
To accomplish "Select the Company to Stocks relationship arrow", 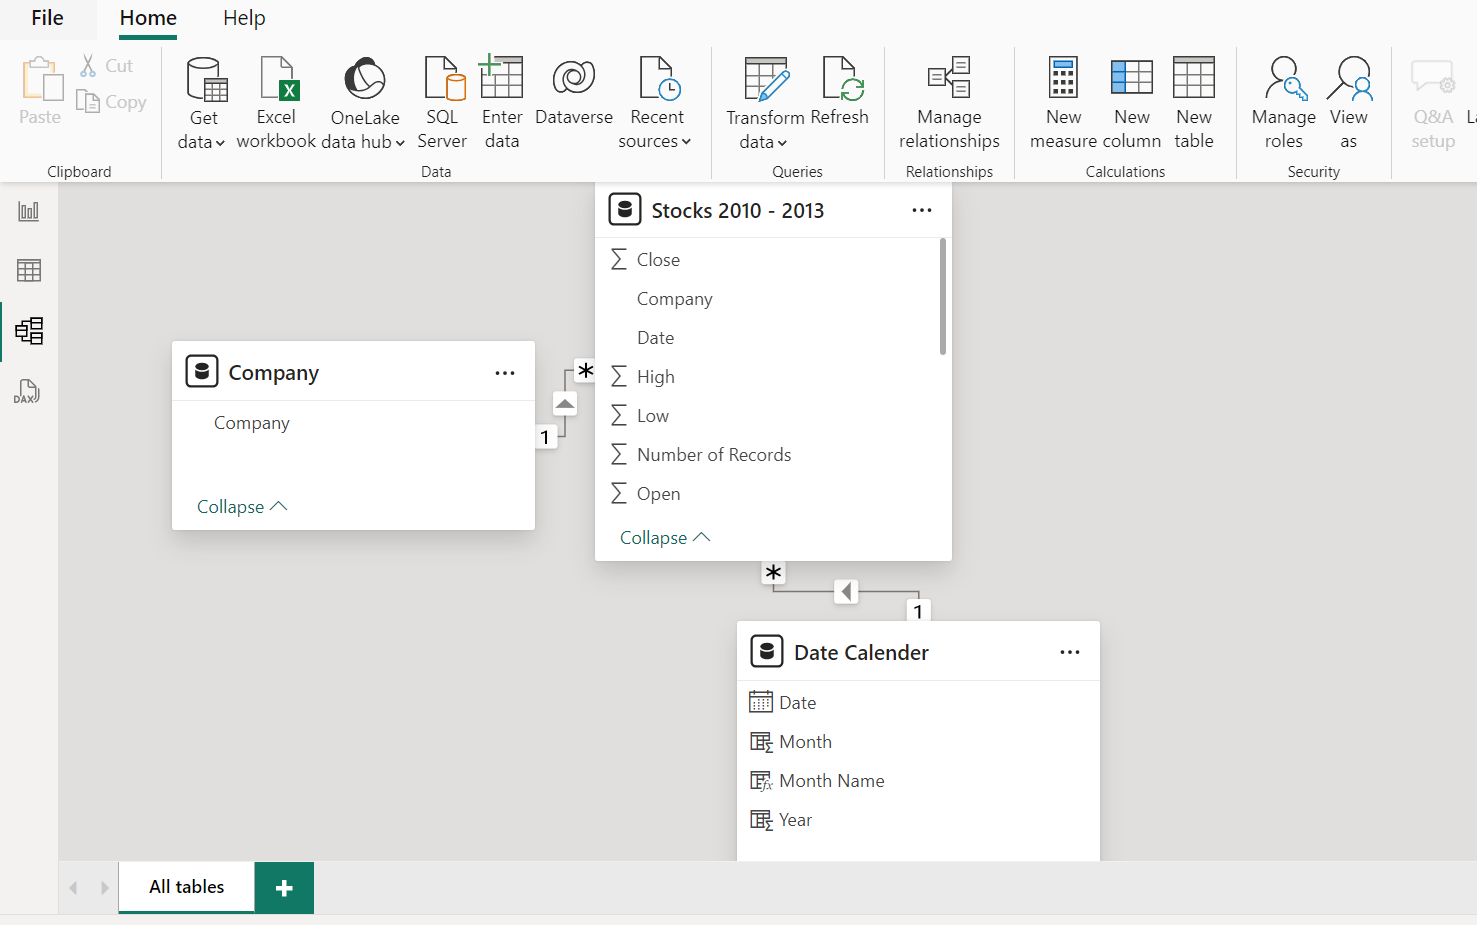I will pyautogui.click(x=565, y=404).
